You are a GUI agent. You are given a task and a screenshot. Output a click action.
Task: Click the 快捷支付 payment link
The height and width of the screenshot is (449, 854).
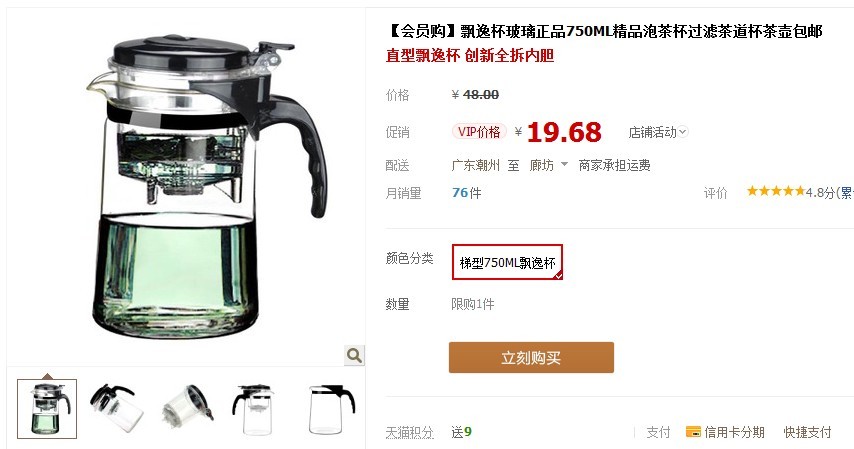[x=807, y=432]
